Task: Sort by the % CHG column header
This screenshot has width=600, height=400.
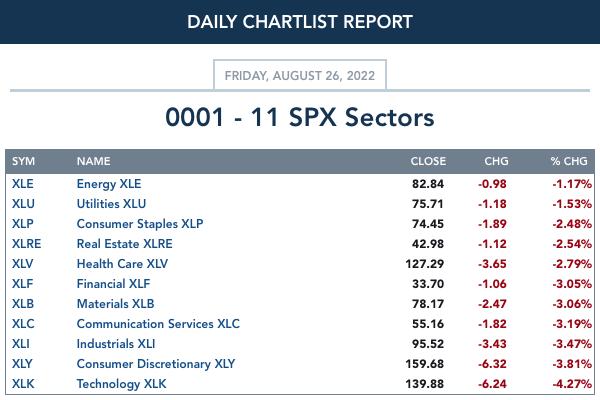Action: click(x=569, y=161)
